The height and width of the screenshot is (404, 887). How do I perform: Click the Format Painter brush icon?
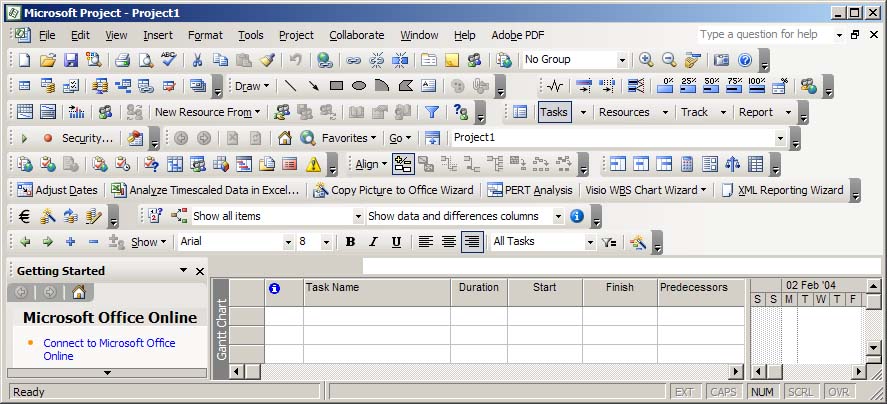pyautogui.click(x=267, y=59)
